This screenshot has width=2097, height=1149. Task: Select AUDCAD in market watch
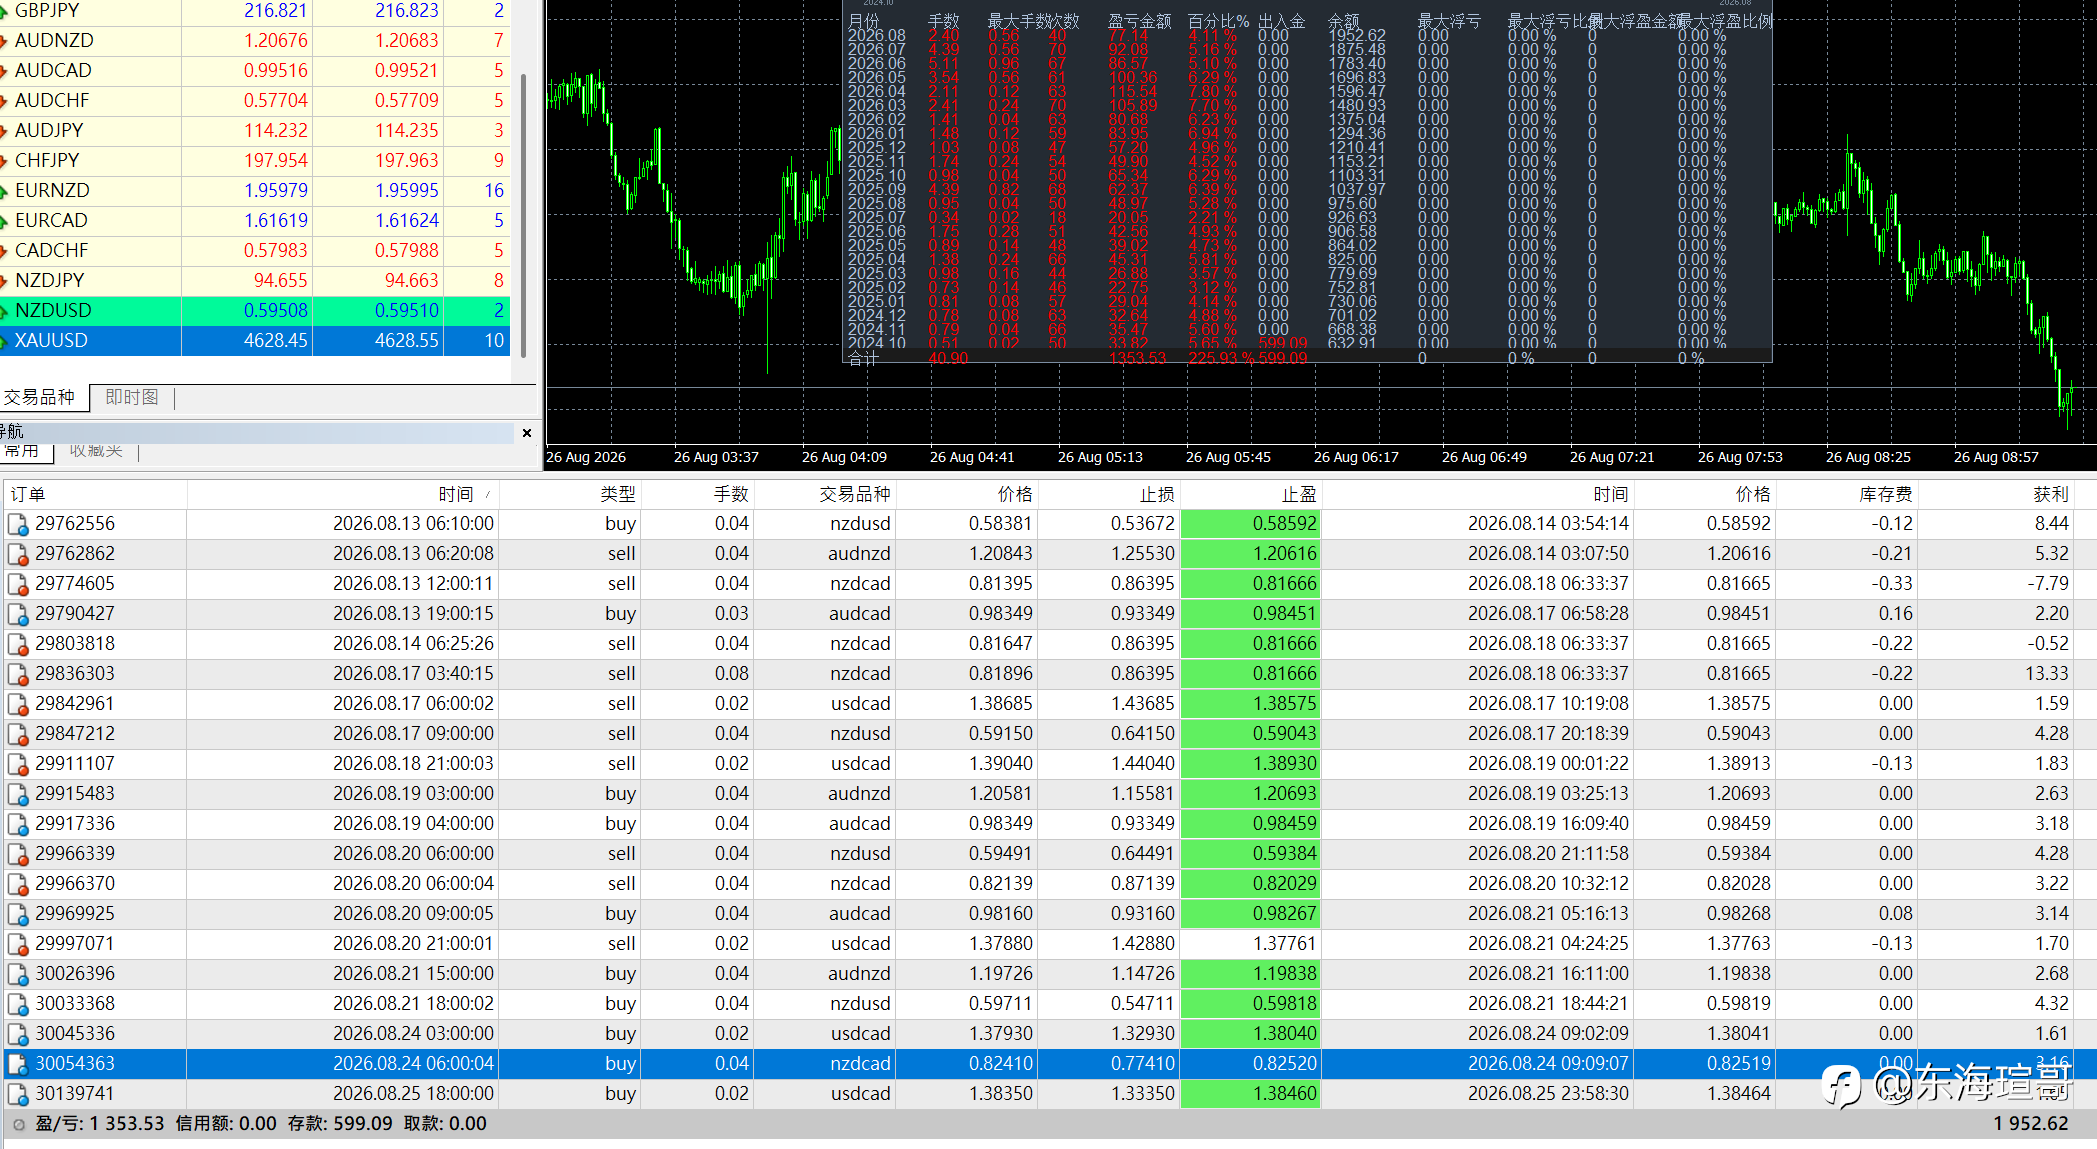pos(255,71)
